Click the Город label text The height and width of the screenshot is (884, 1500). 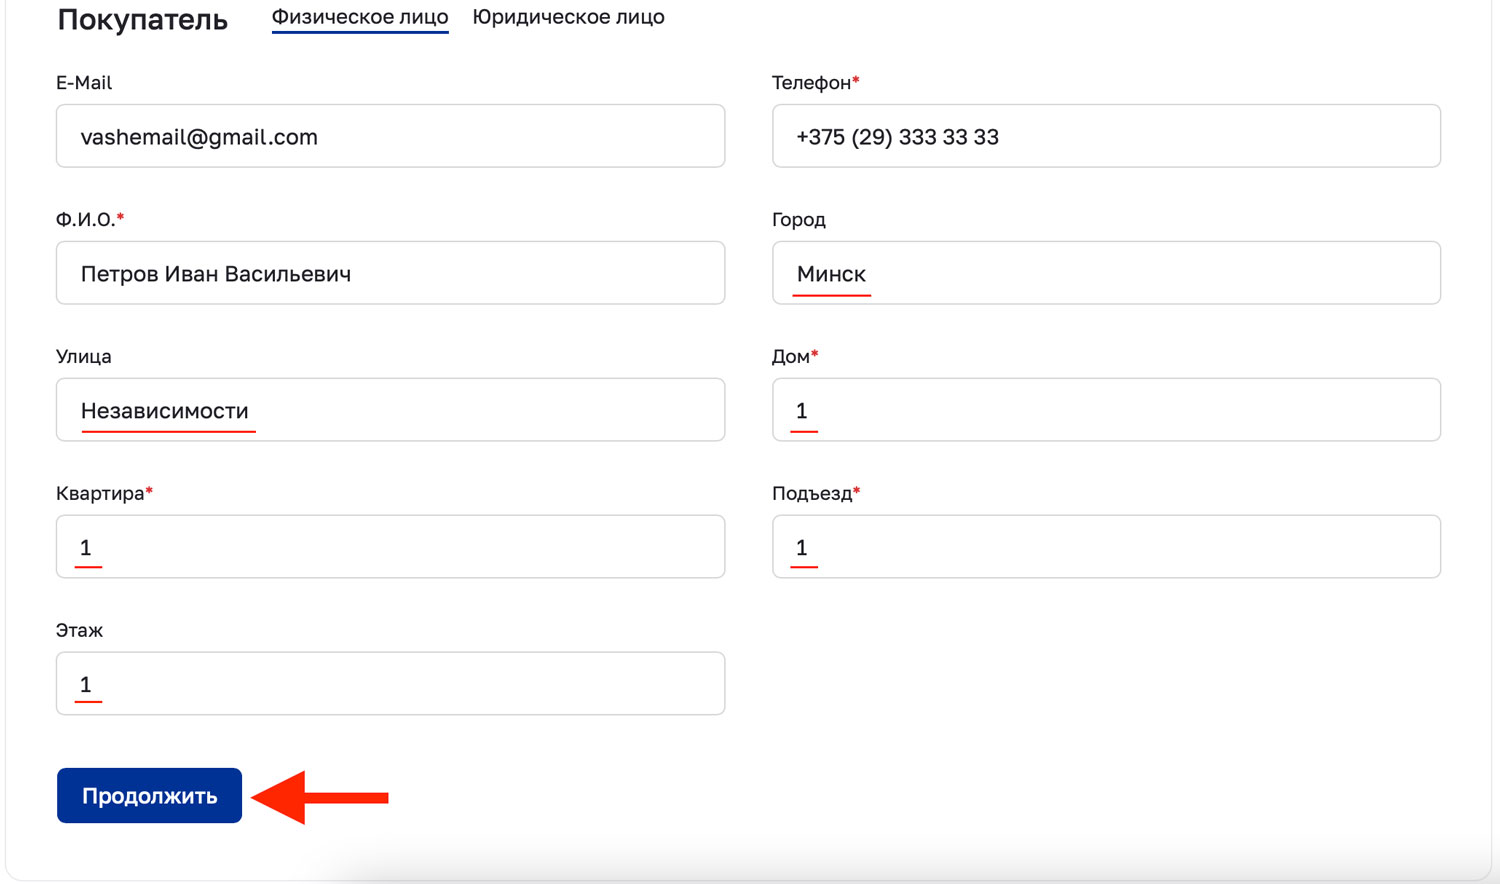pos(799,220)
